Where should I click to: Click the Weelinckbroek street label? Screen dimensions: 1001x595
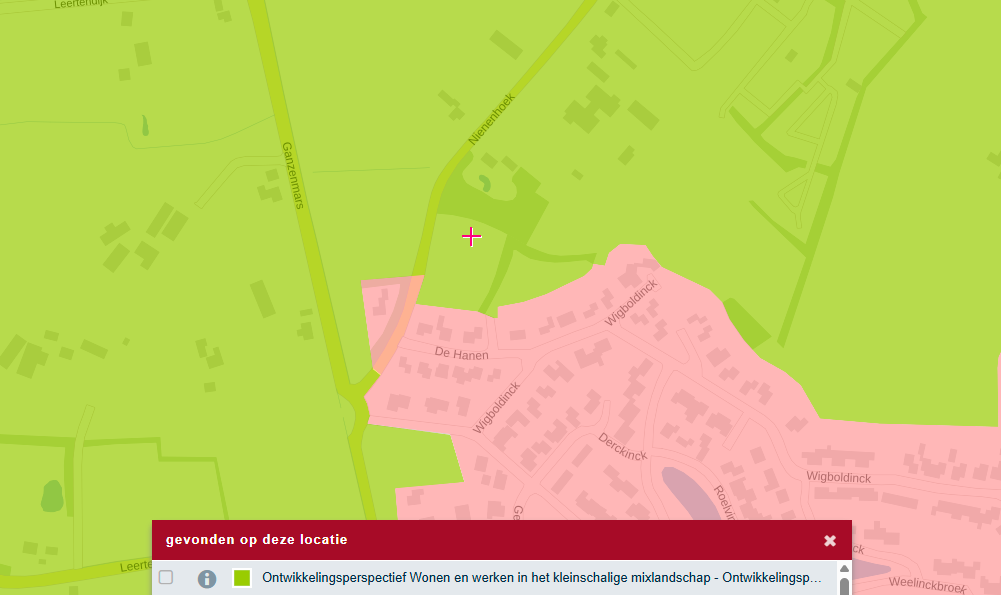[927, 584]
